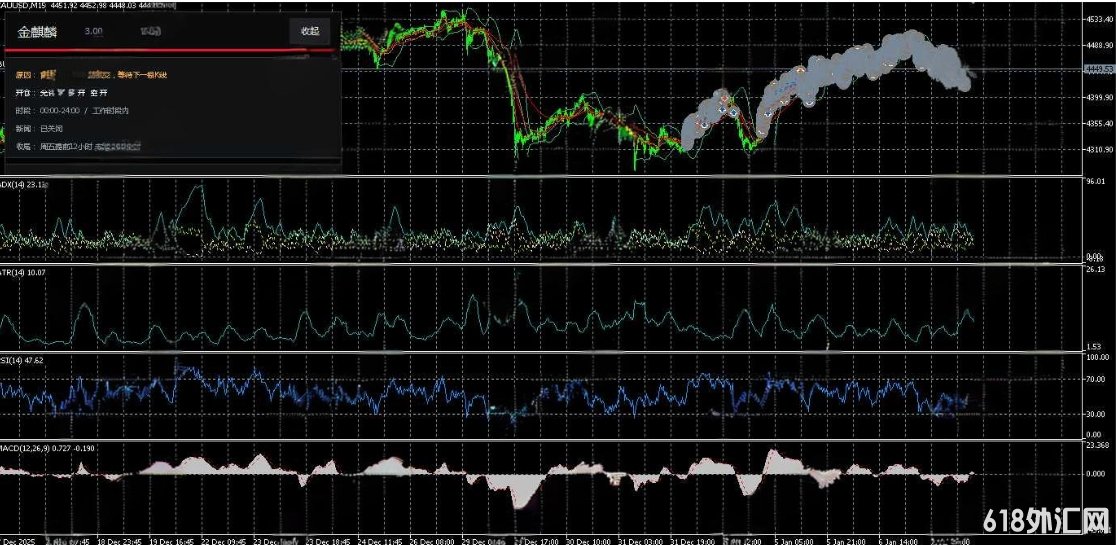1116x545 pixels.
Task: Click the MACD zero level 0.000 label
Action: [1097, 472]
